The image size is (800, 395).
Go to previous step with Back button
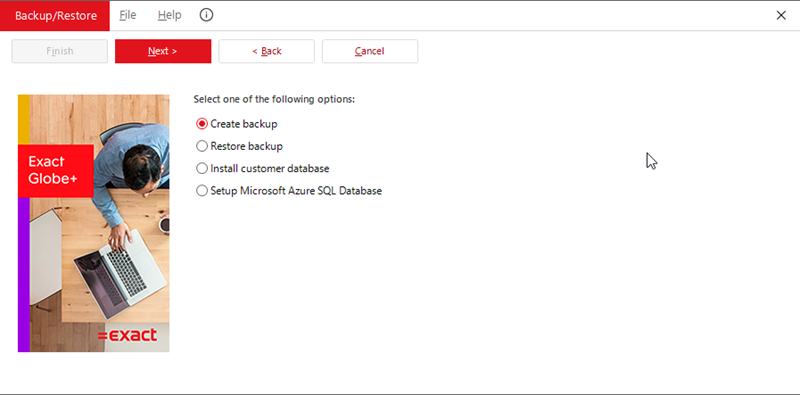[266, 51]
